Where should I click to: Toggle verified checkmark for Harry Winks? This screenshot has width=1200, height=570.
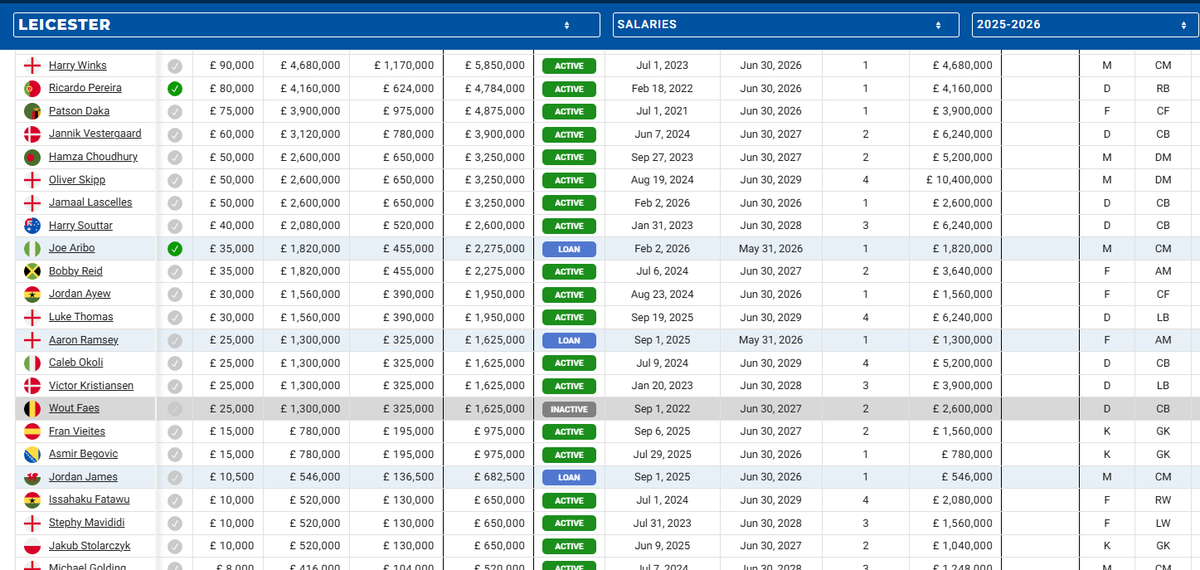click(x=175, y=65)
